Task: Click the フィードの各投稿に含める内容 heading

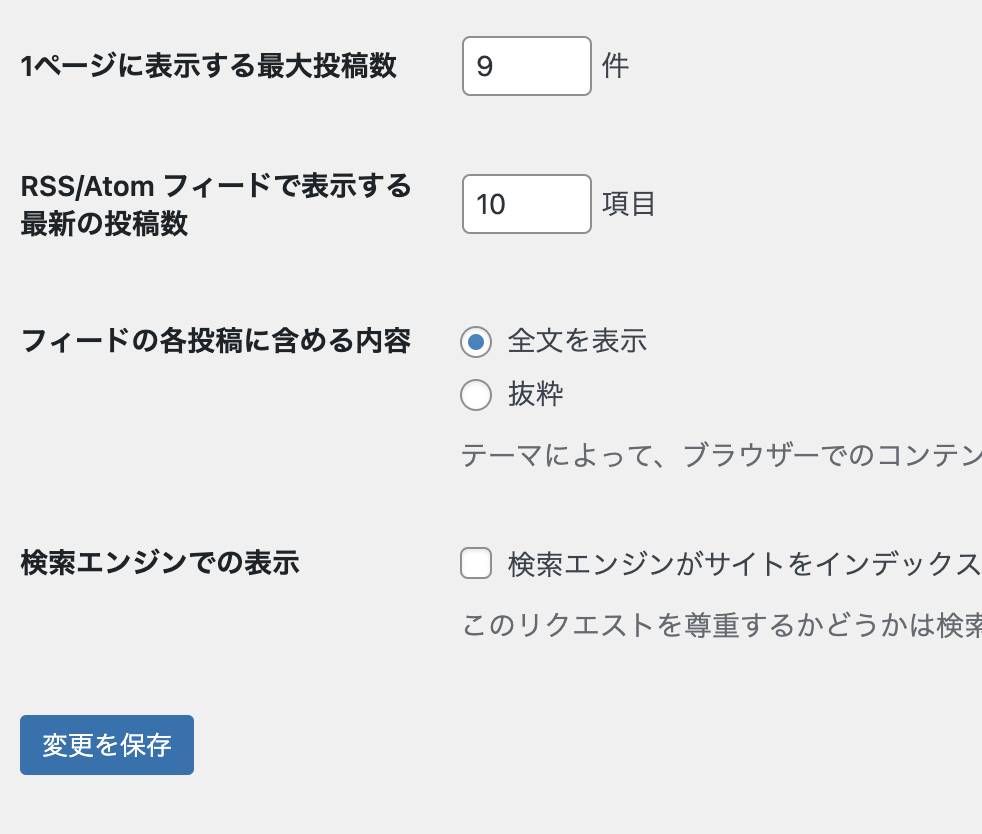Action: [215, 341]
